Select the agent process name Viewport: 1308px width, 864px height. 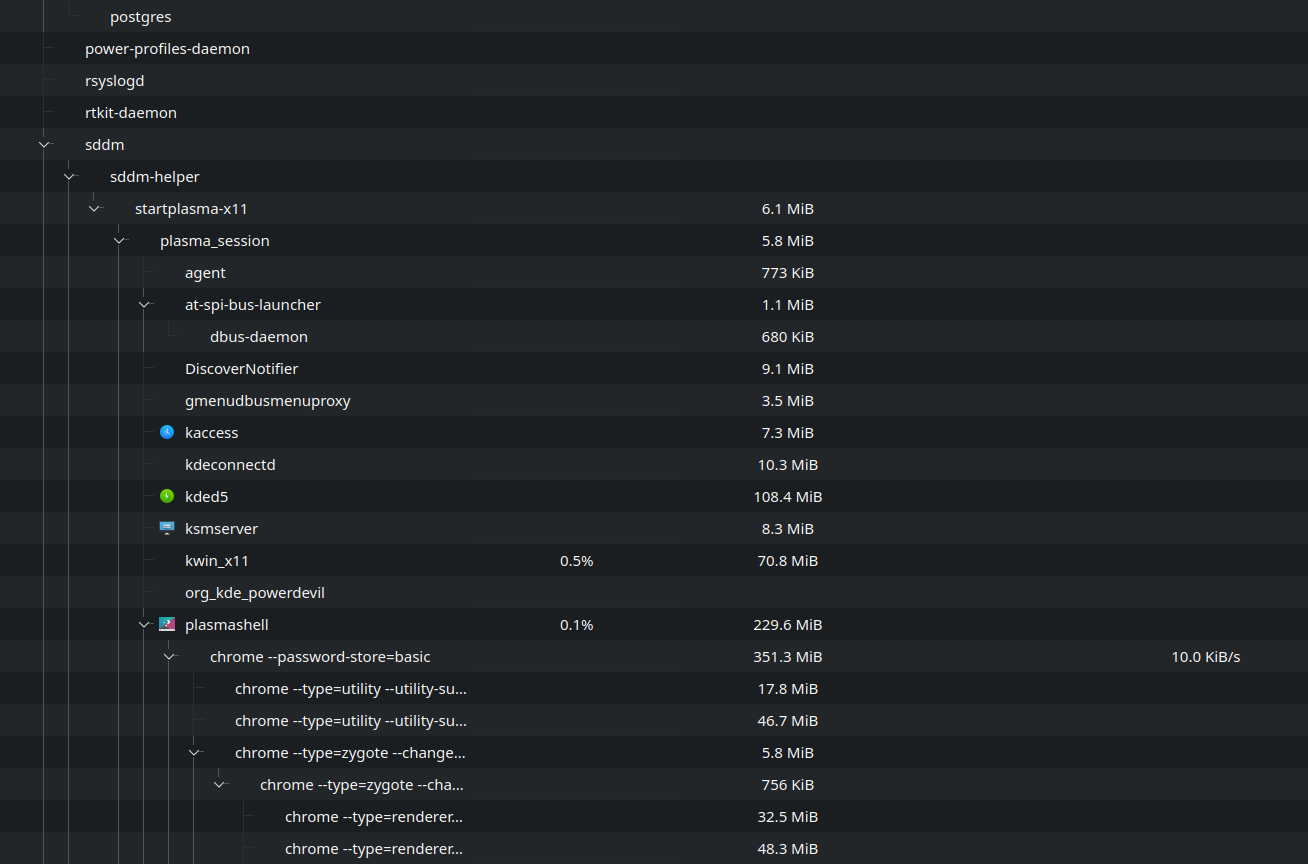tap(205, 272)
